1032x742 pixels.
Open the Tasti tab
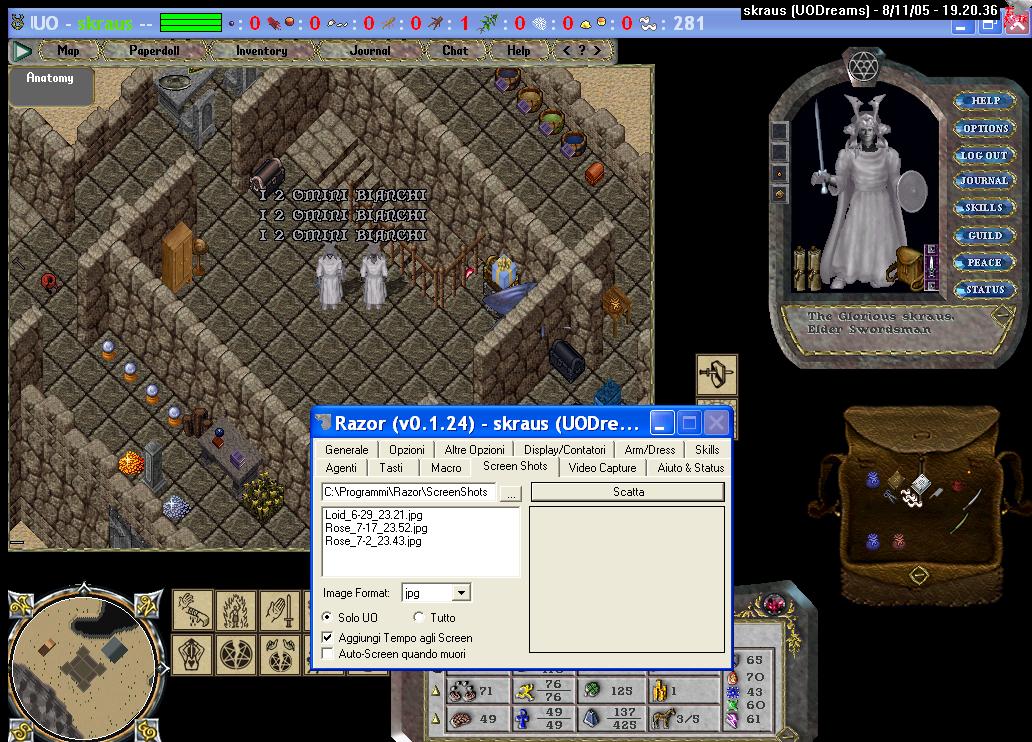click(391, 467)
